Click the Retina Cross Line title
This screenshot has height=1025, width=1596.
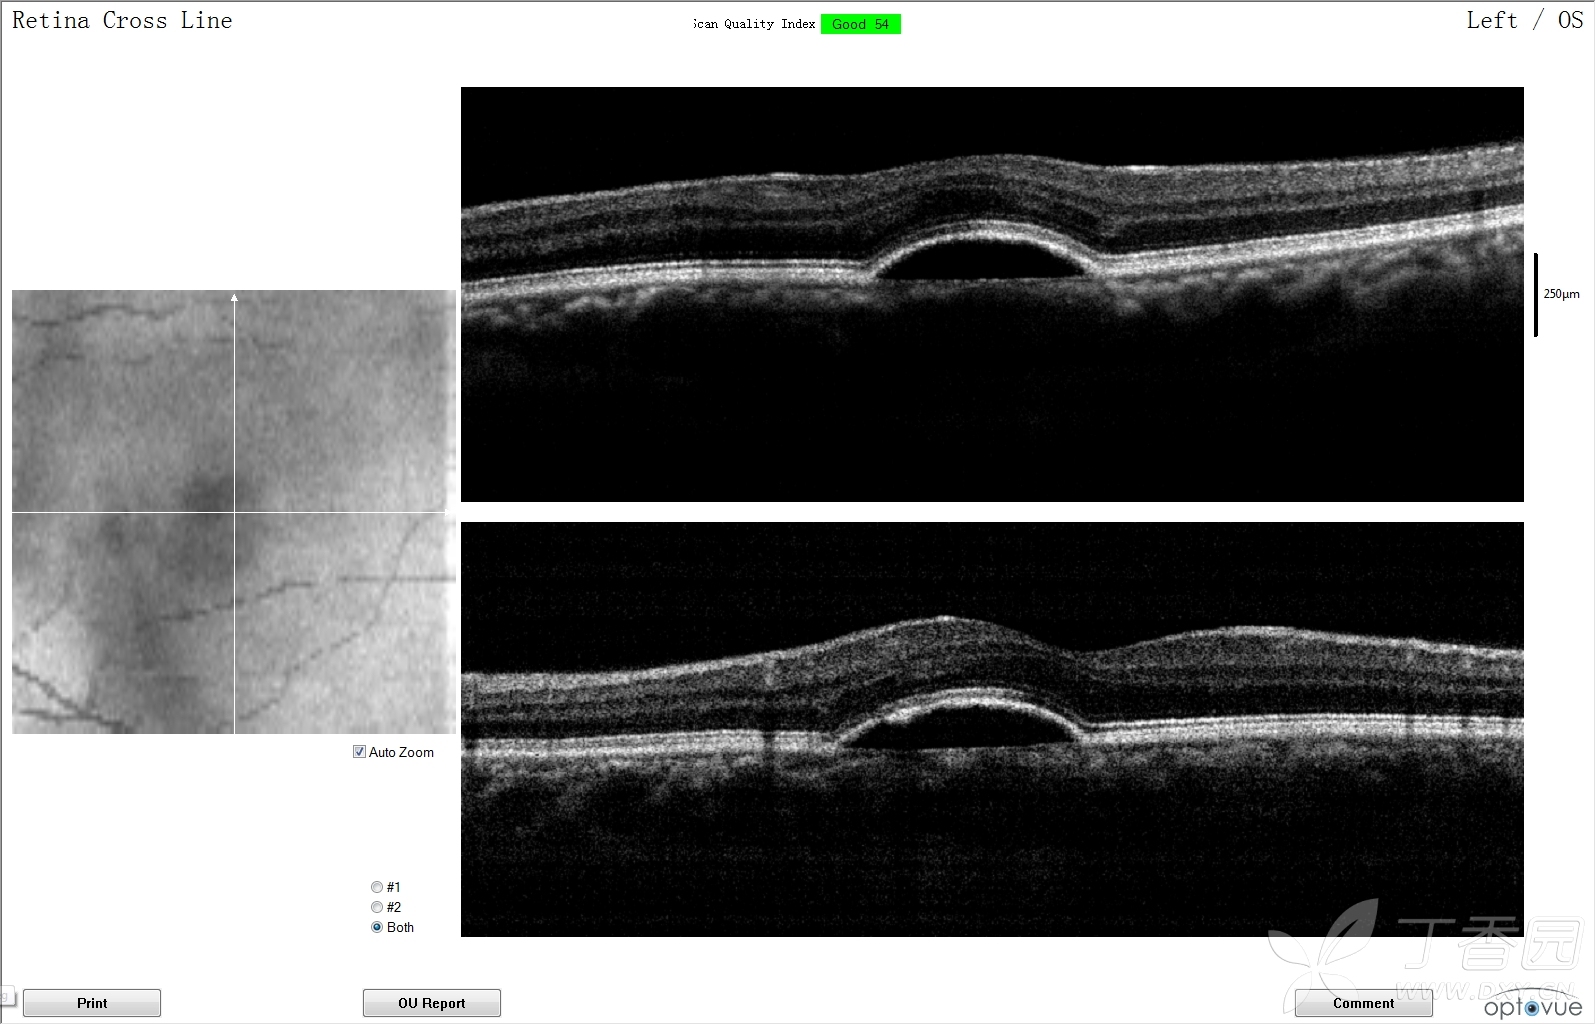tap(122, 21)
